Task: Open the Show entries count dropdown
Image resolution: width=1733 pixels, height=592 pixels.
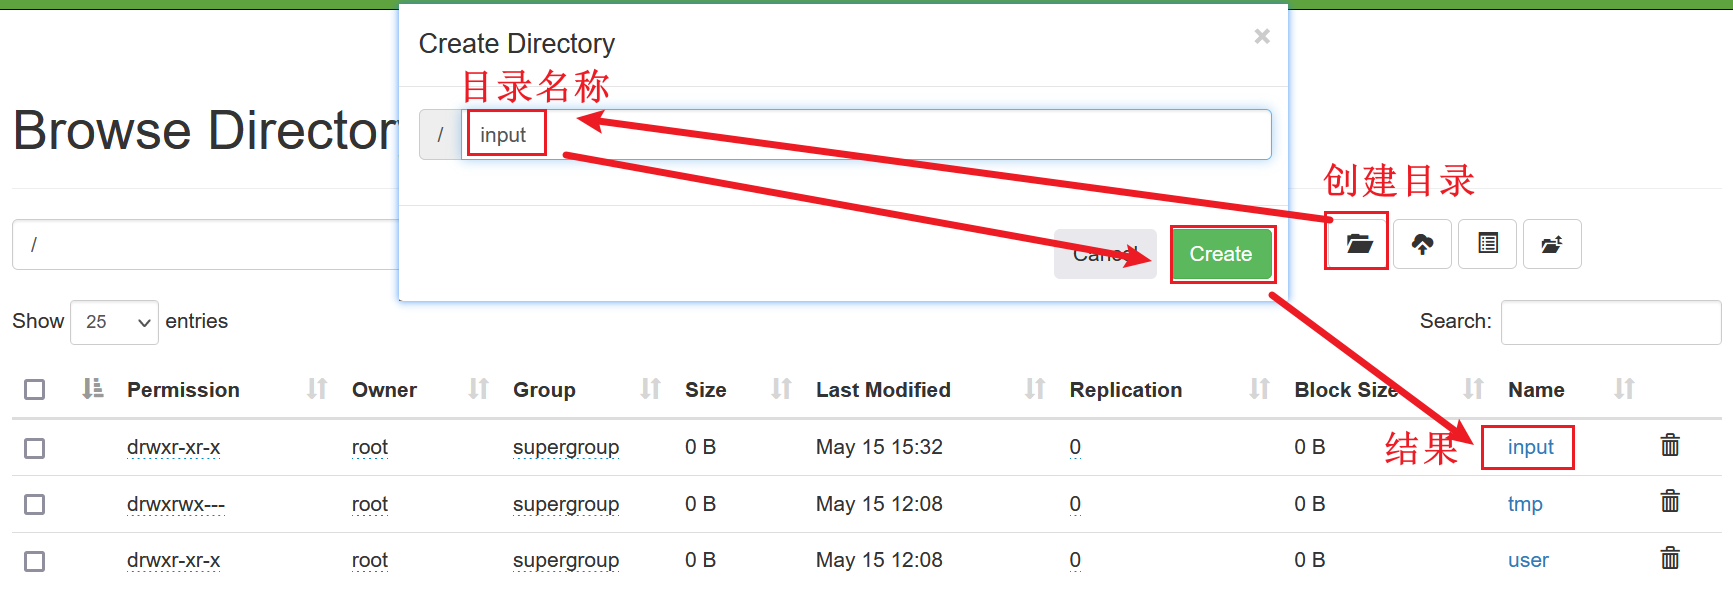Action: point(114,322)
